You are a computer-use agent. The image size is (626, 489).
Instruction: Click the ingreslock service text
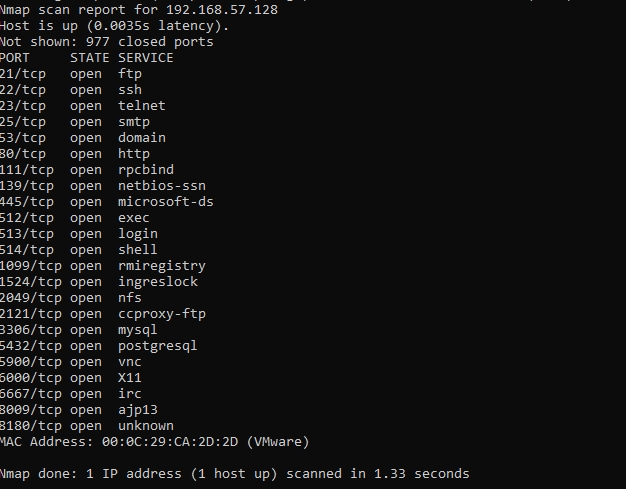pyautogui.click(x=158, y=282)
